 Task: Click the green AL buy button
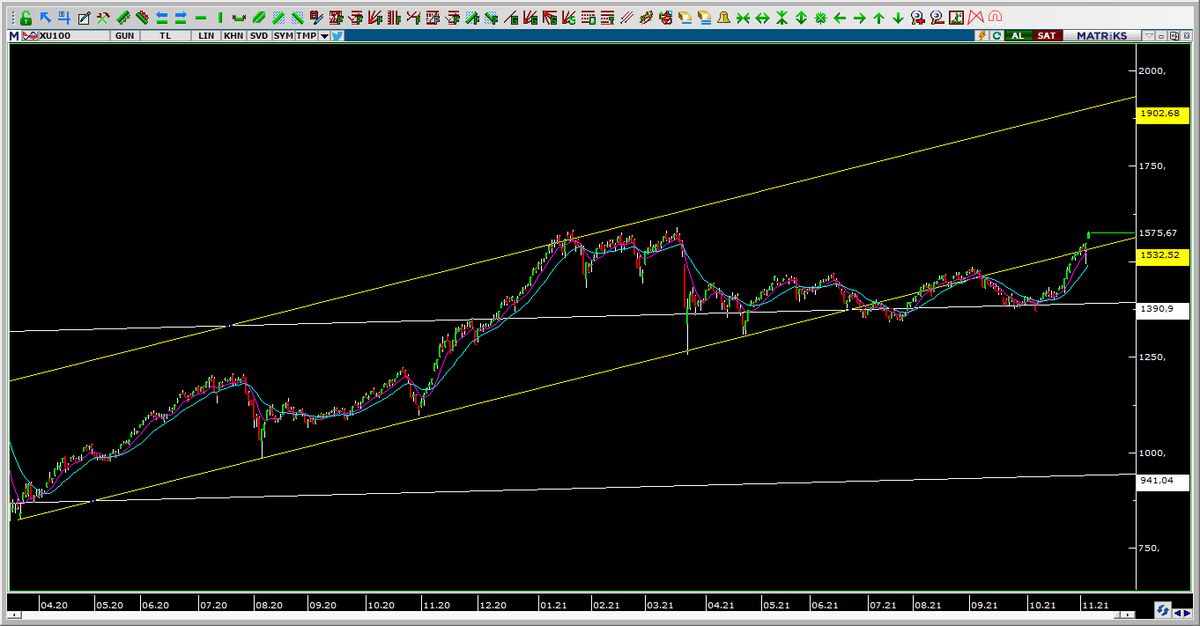point(1019,36)
